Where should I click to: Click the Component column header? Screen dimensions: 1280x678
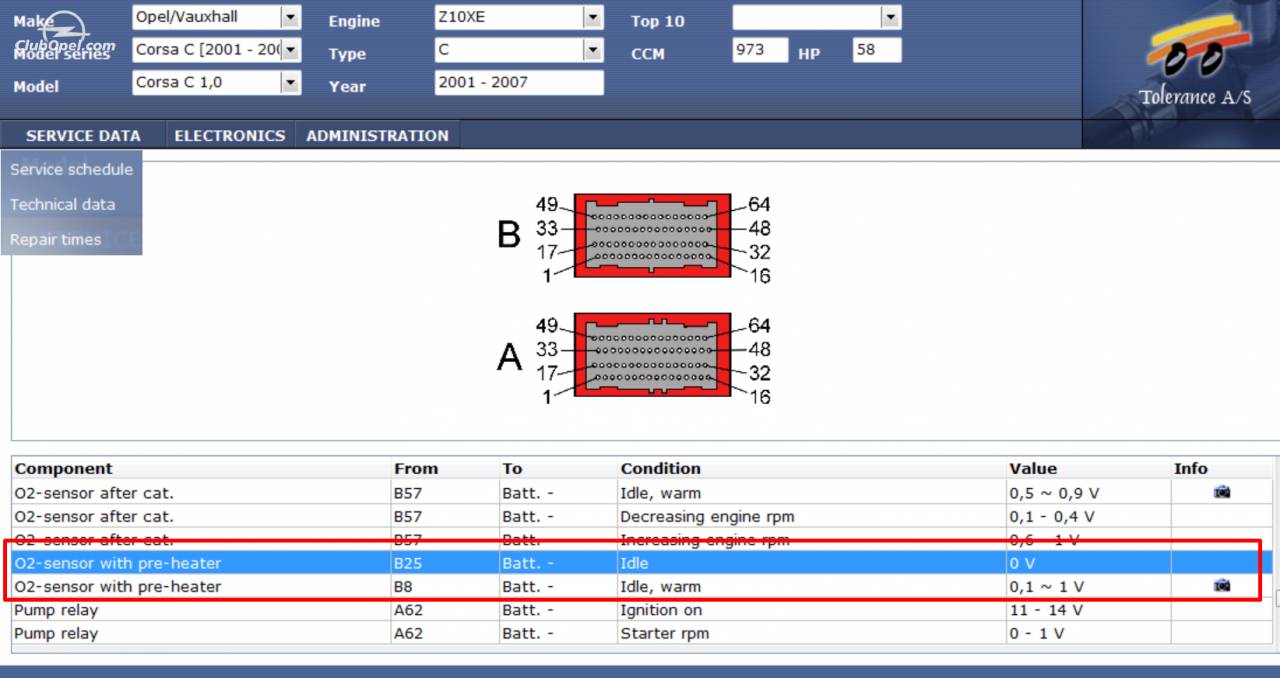(64, 469)
